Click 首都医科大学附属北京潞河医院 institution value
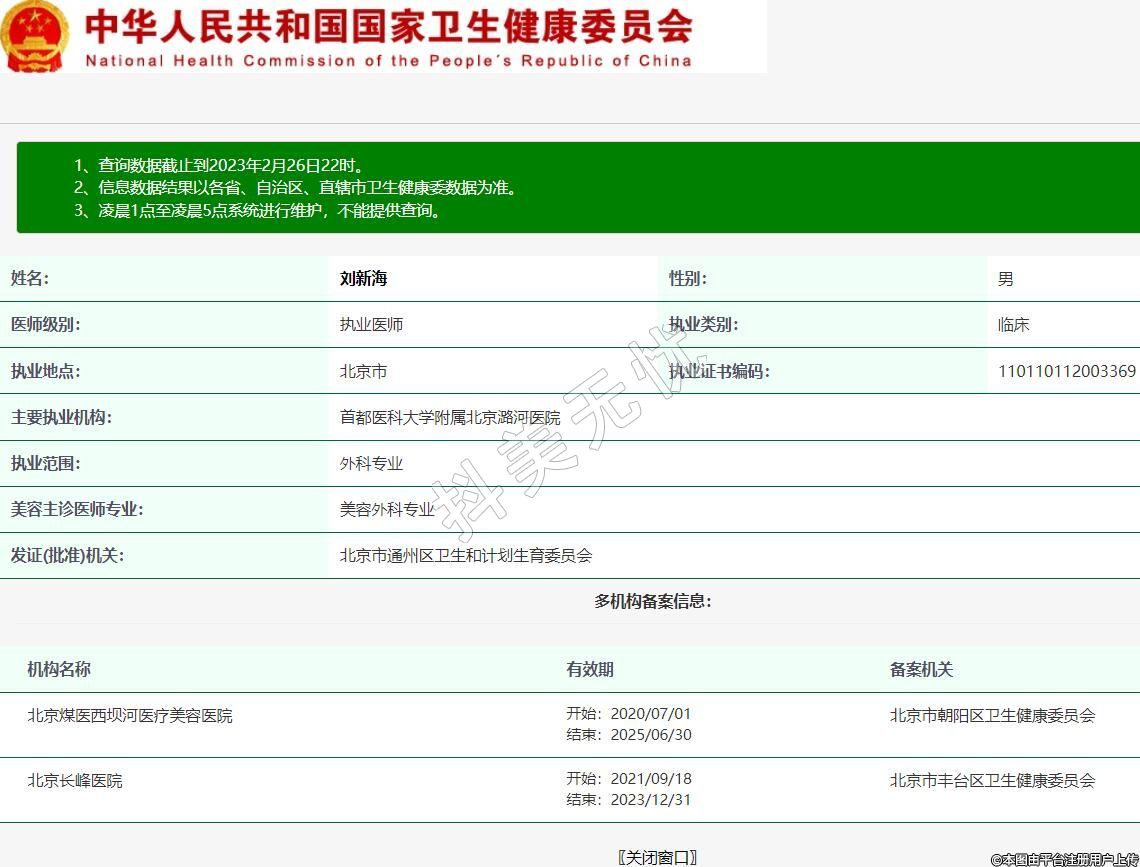 (450, 417)
